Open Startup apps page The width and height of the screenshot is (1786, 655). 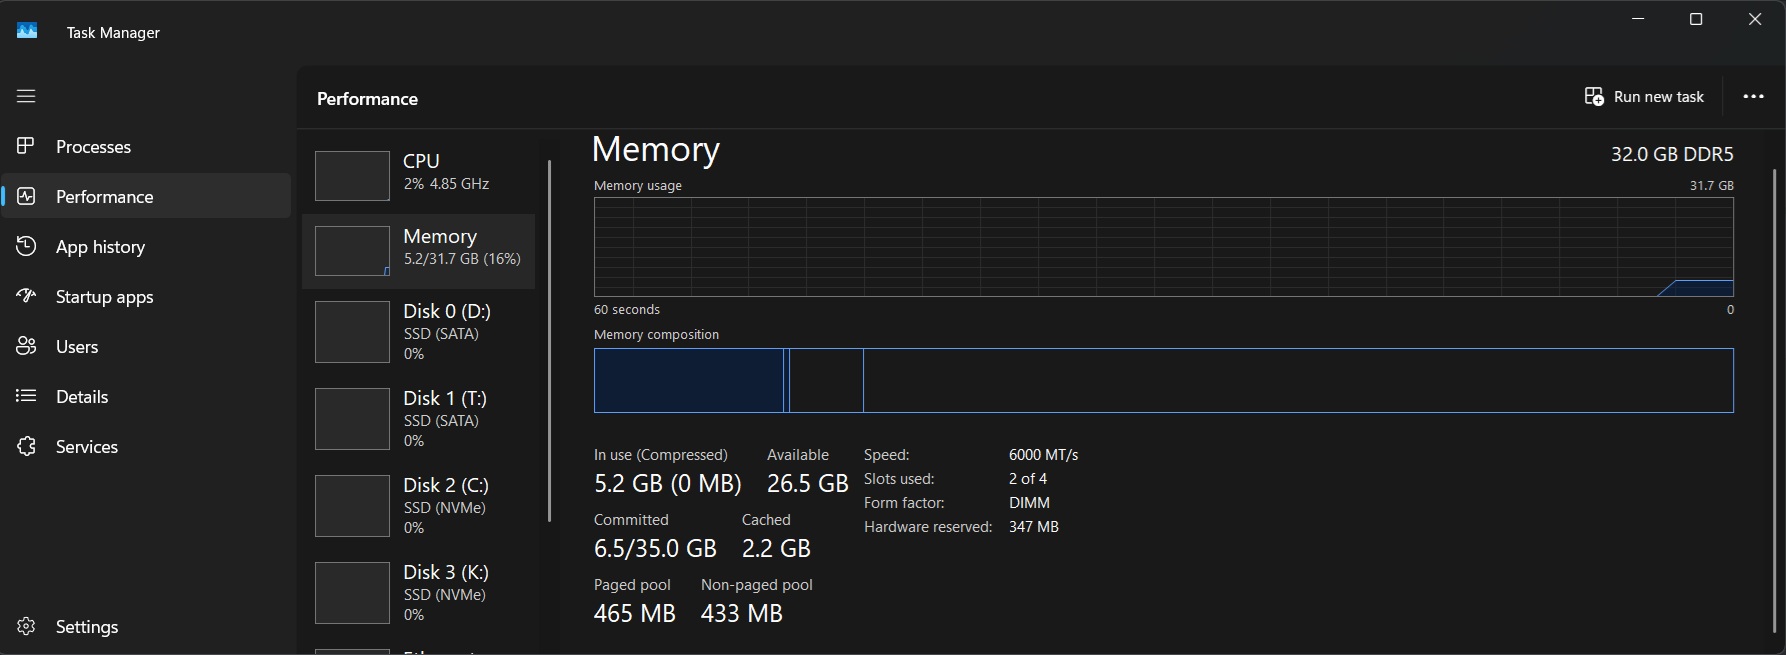coord(147,296)
